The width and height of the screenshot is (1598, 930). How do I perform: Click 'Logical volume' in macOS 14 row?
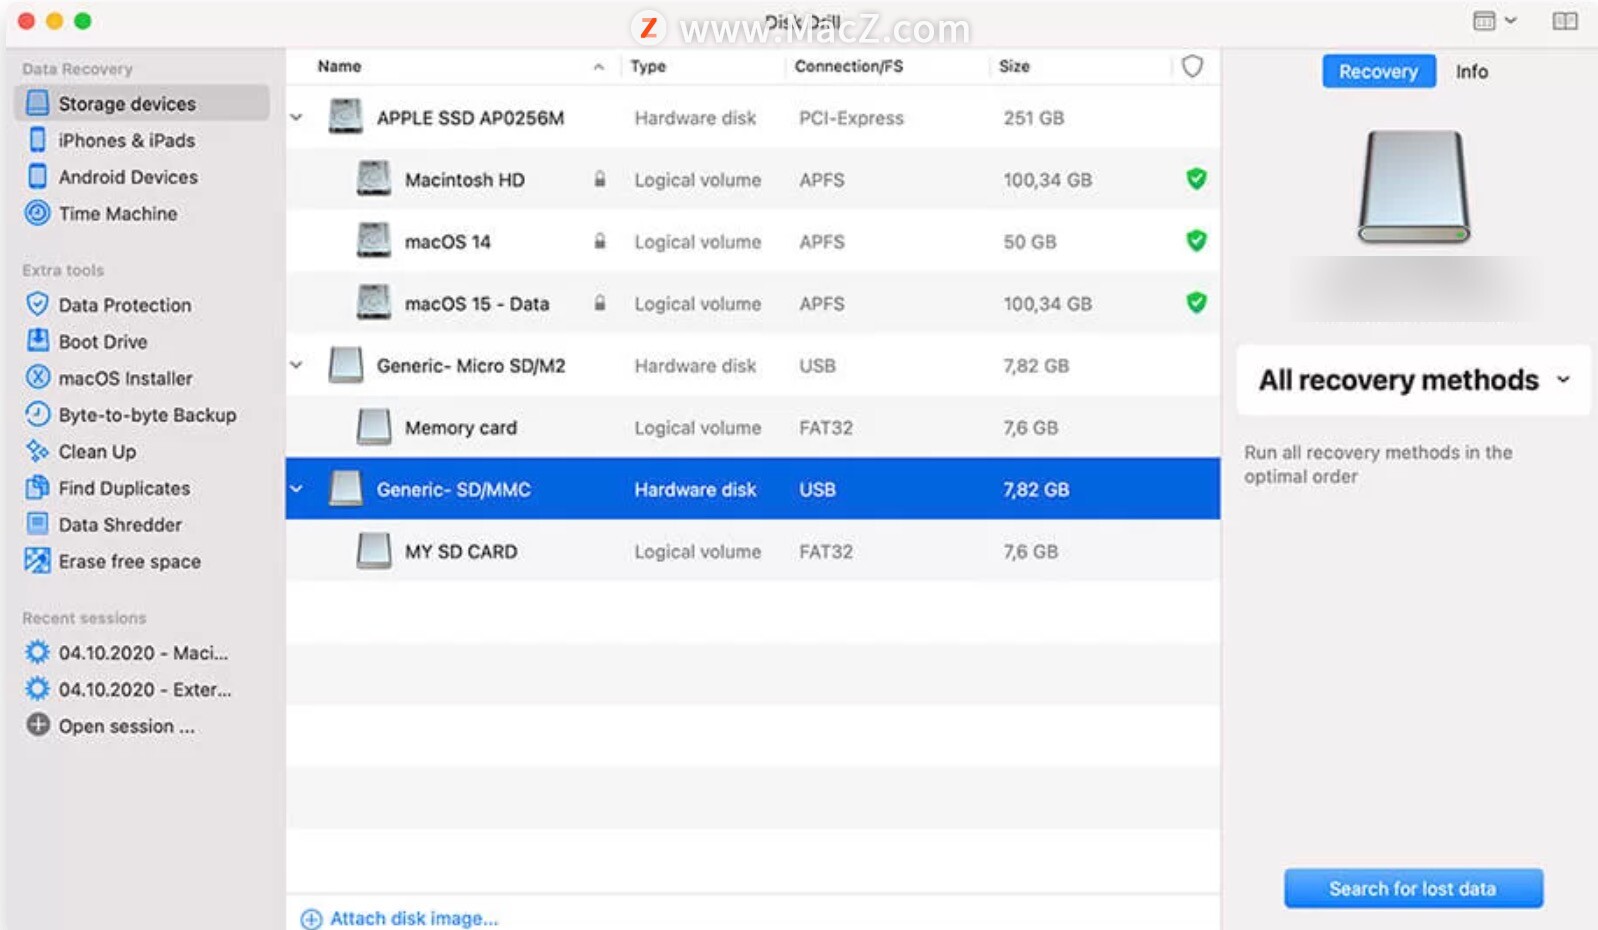pos(697,241)
